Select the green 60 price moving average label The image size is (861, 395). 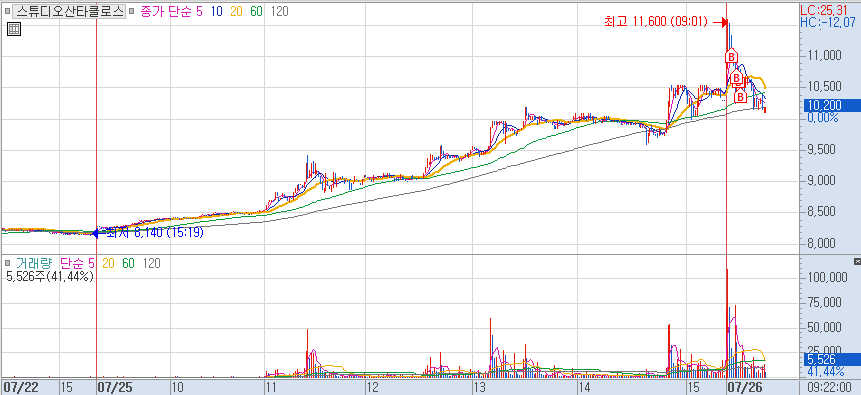coord(256,11)
